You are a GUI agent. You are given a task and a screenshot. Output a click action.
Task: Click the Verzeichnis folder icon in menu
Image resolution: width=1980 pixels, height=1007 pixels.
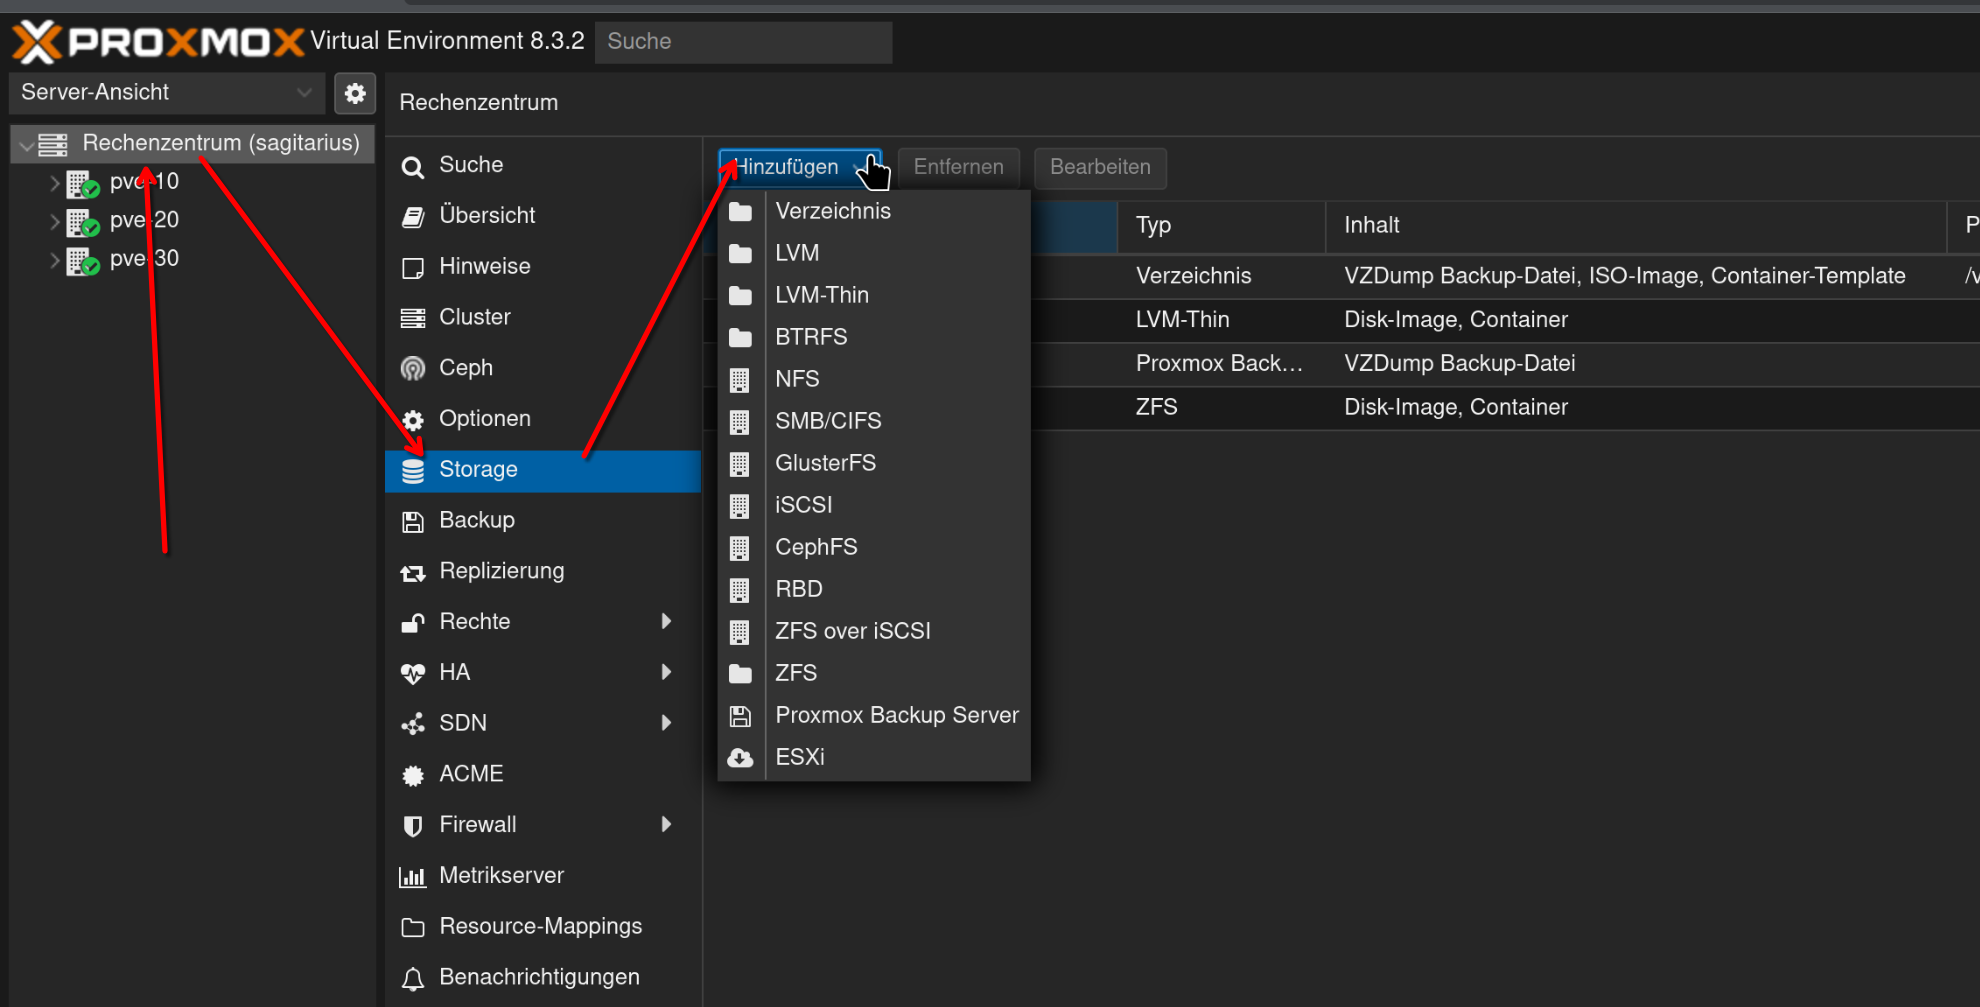(x=740, y=212)
